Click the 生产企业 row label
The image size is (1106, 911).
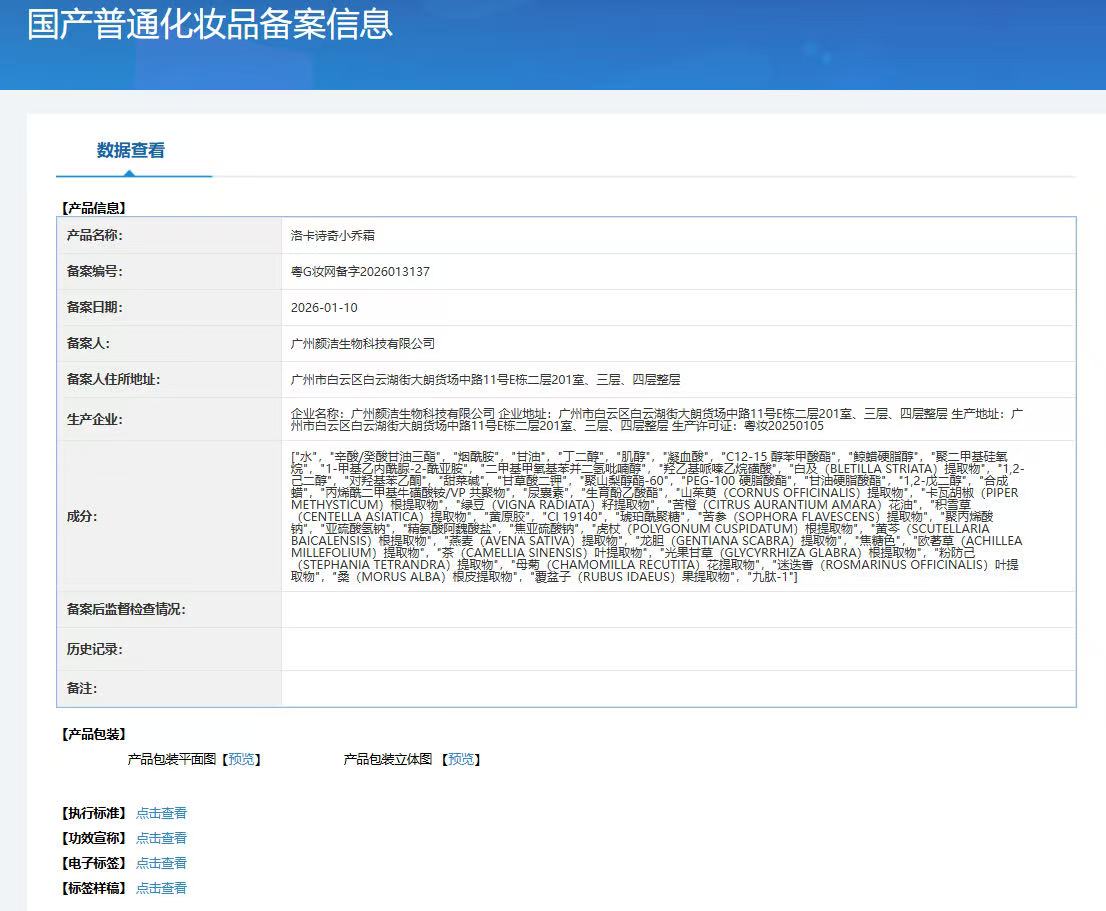[x=95, y=420]
